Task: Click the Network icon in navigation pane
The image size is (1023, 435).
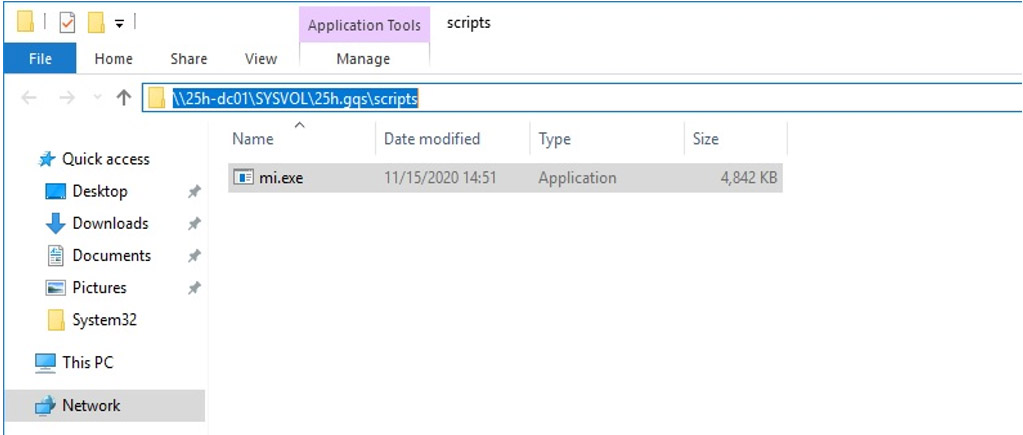Action: point(45,405)
